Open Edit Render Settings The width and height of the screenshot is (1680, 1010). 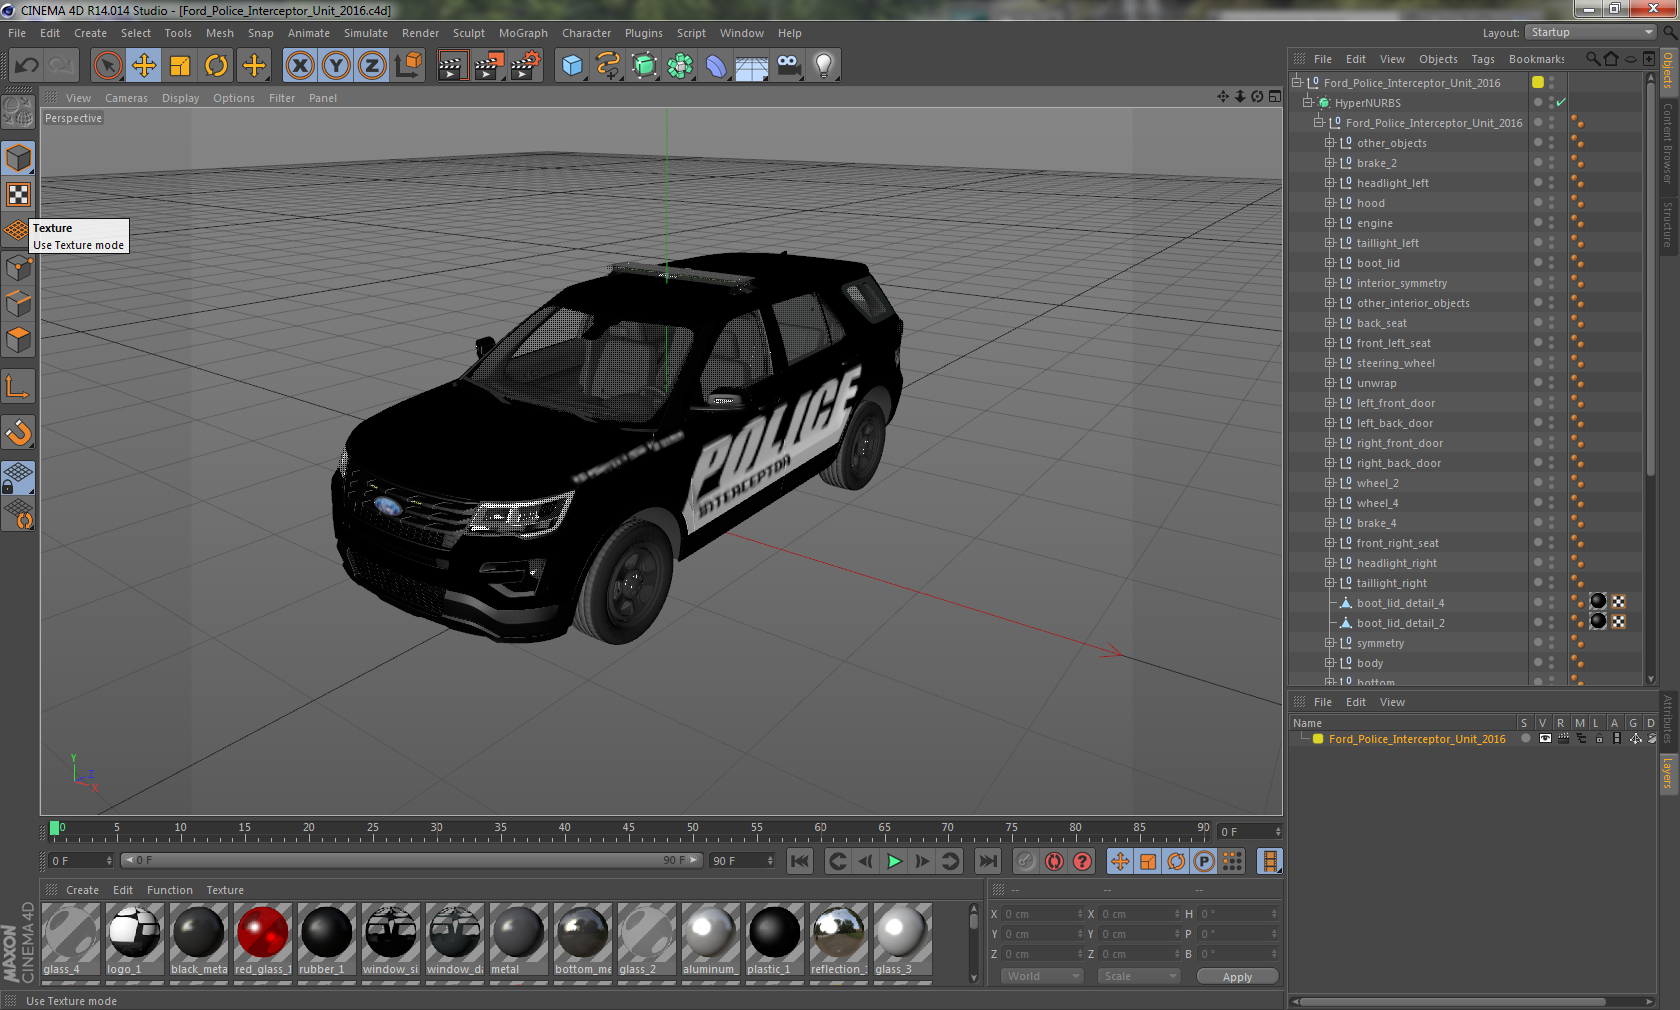tap(525, 66)
